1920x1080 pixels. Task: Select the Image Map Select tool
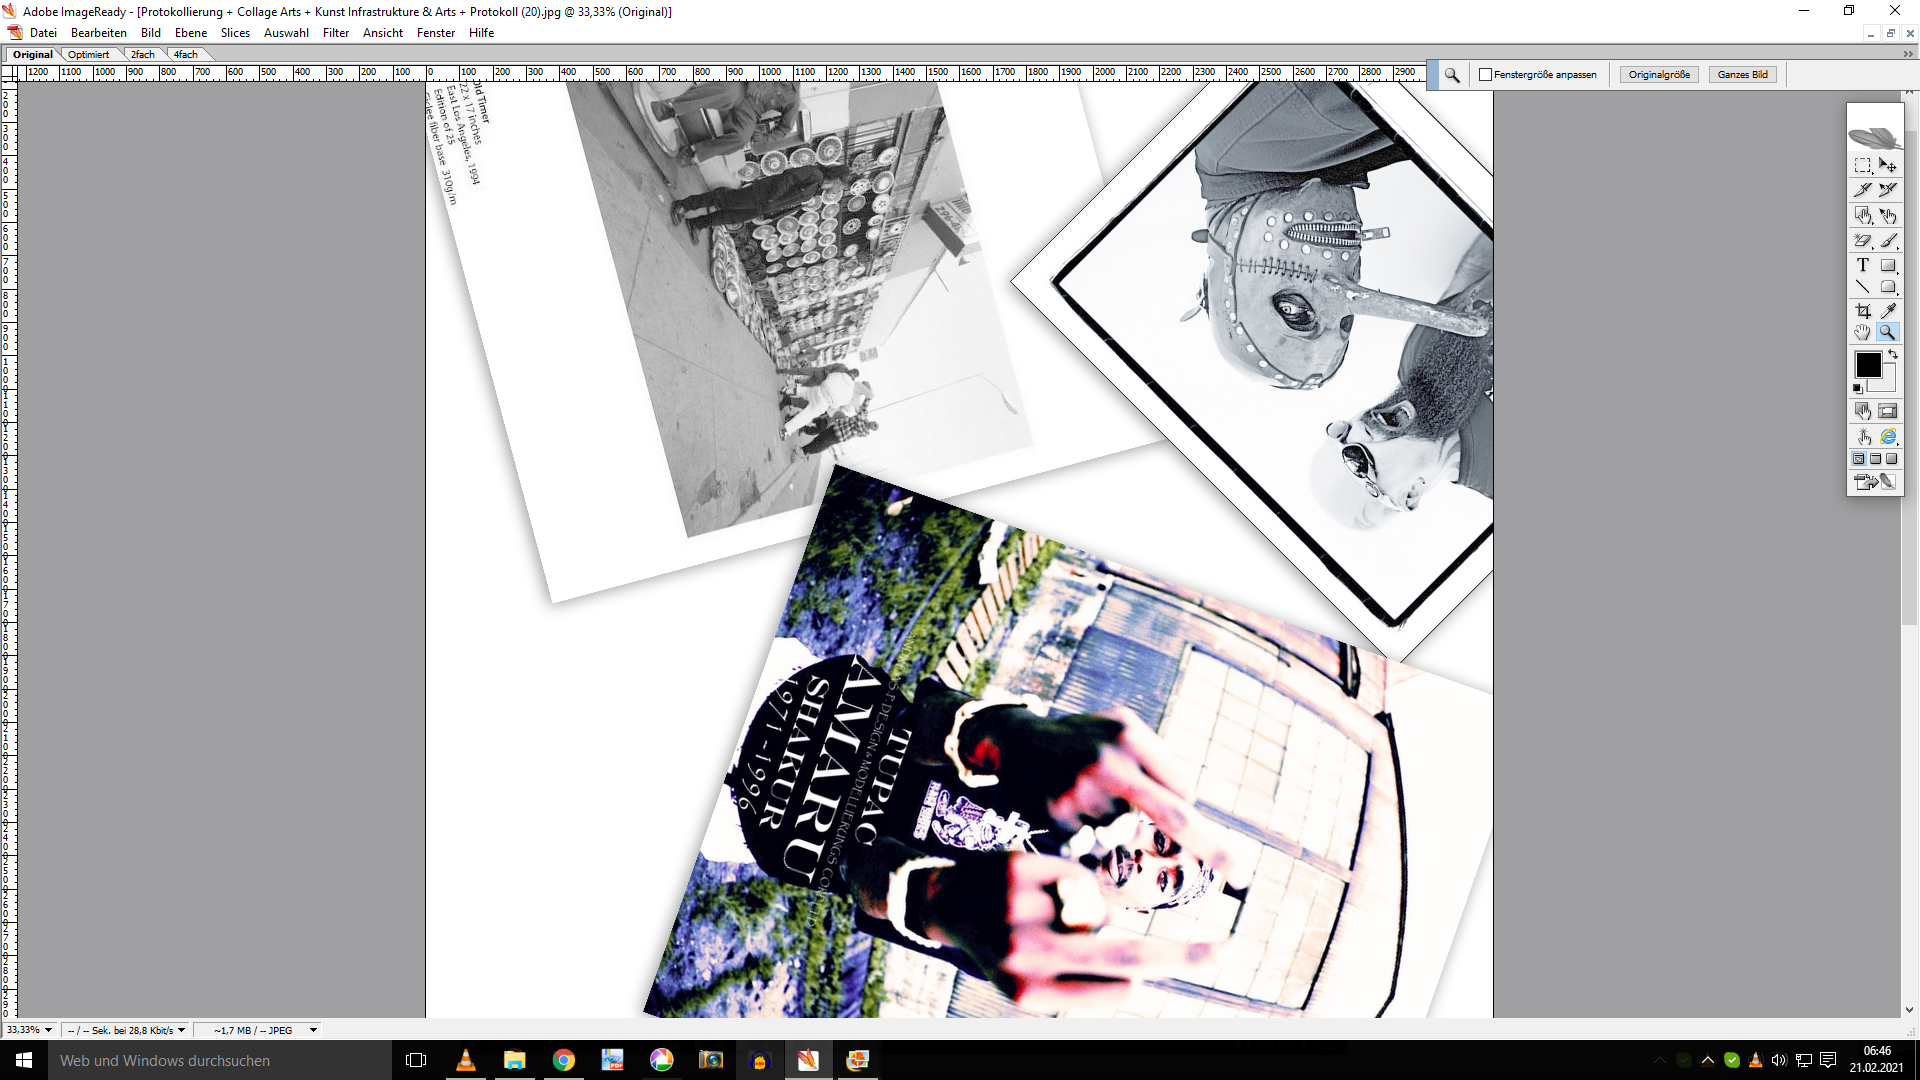[x=1888, y=216]
